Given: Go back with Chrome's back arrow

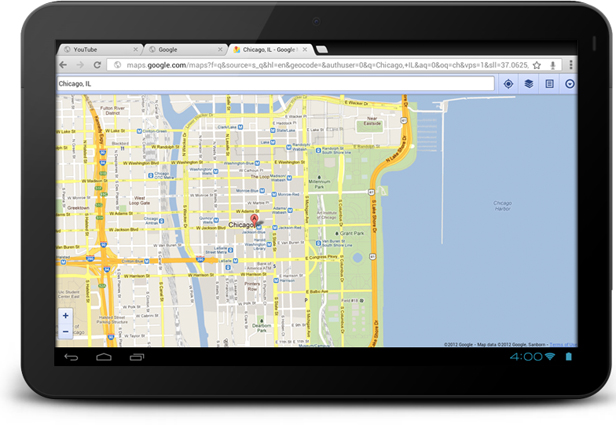Looking at the screenshot, I should 63,65.
